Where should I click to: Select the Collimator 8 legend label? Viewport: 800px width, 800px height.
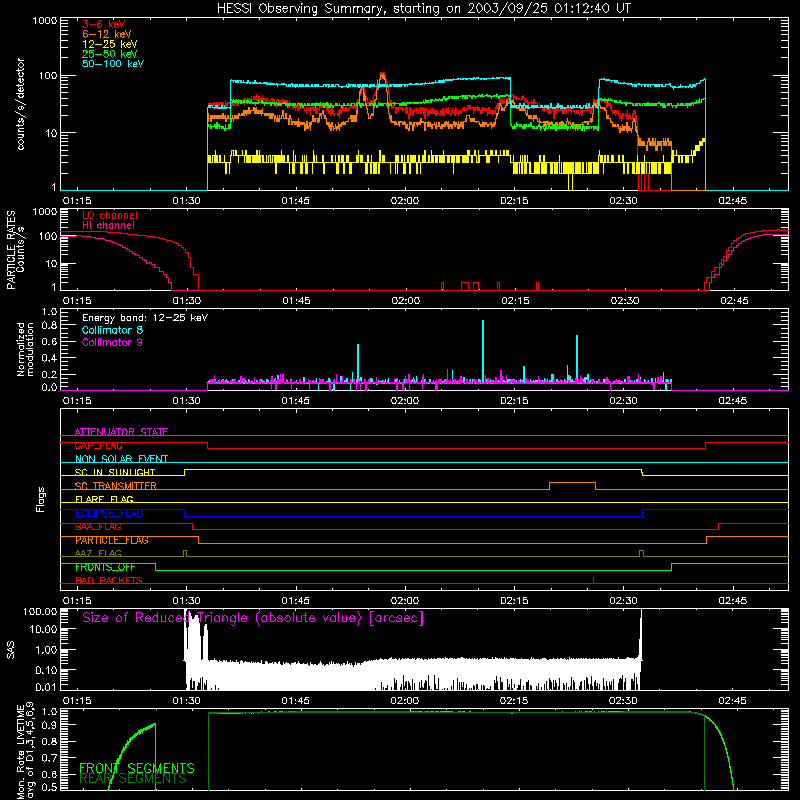pos(112,330)
